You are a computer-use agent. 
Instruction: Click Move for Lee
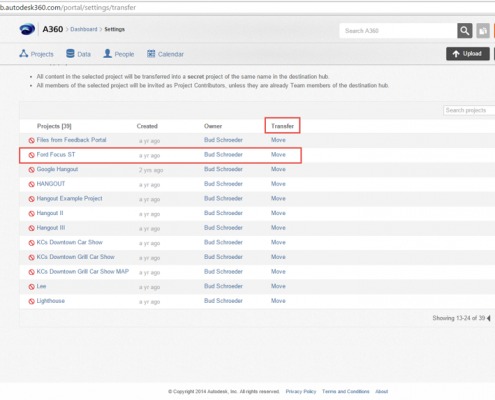278,286
